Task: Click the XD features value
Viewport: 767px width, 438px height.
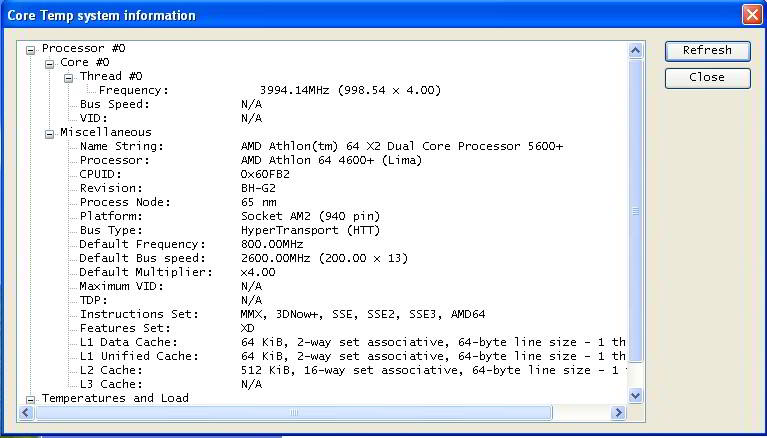Action: tap(248, 328)
